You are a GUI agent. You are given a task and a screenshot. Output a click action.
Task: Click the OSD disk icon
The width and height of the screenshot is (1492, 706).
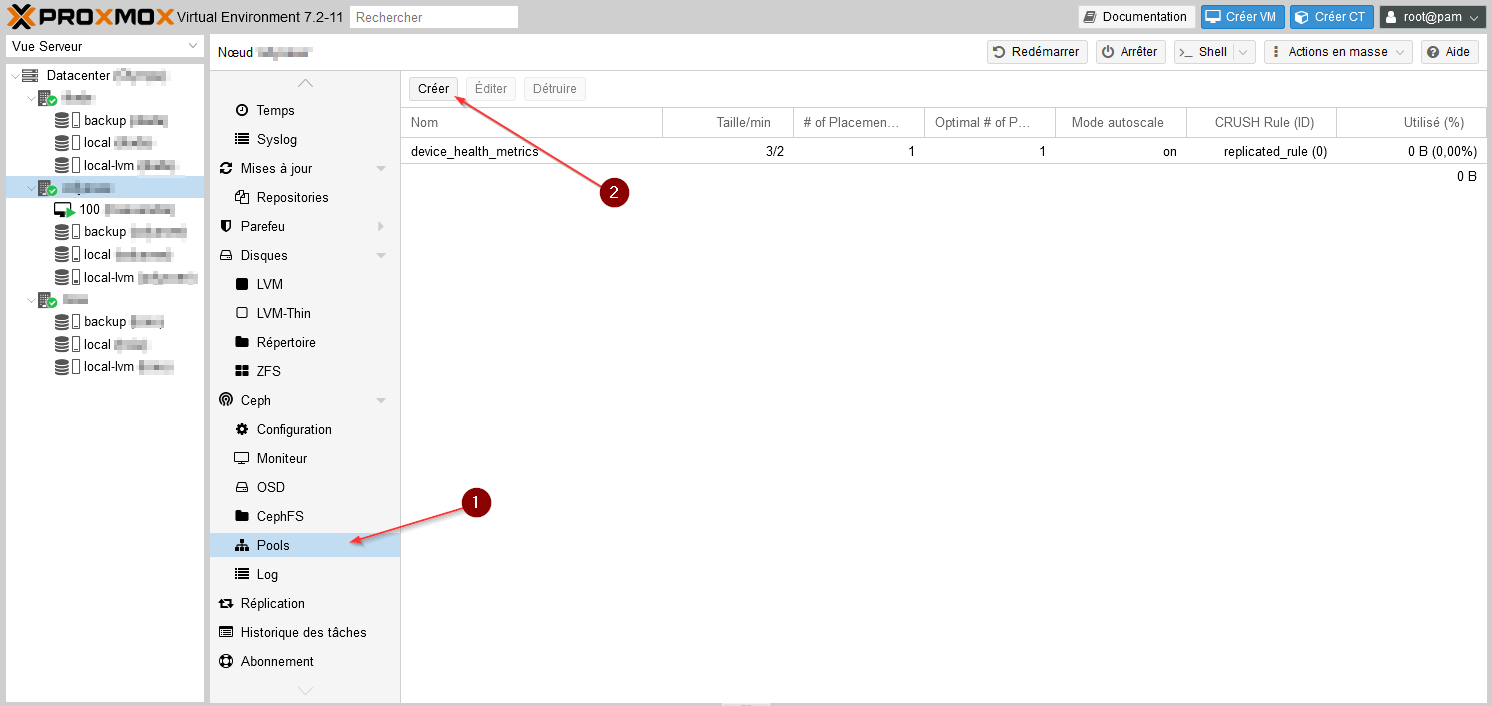coord(241,487)
